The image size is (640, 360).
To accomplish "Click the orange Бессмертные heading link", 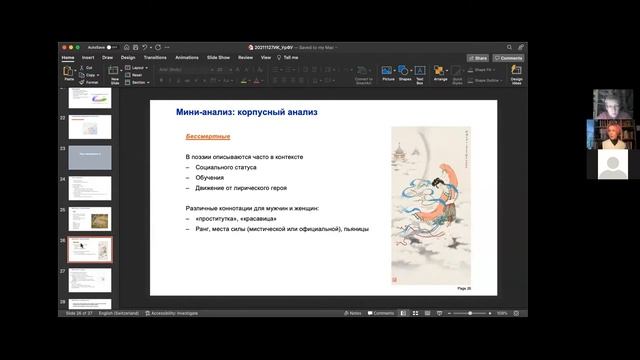I will tap(208, 136).
